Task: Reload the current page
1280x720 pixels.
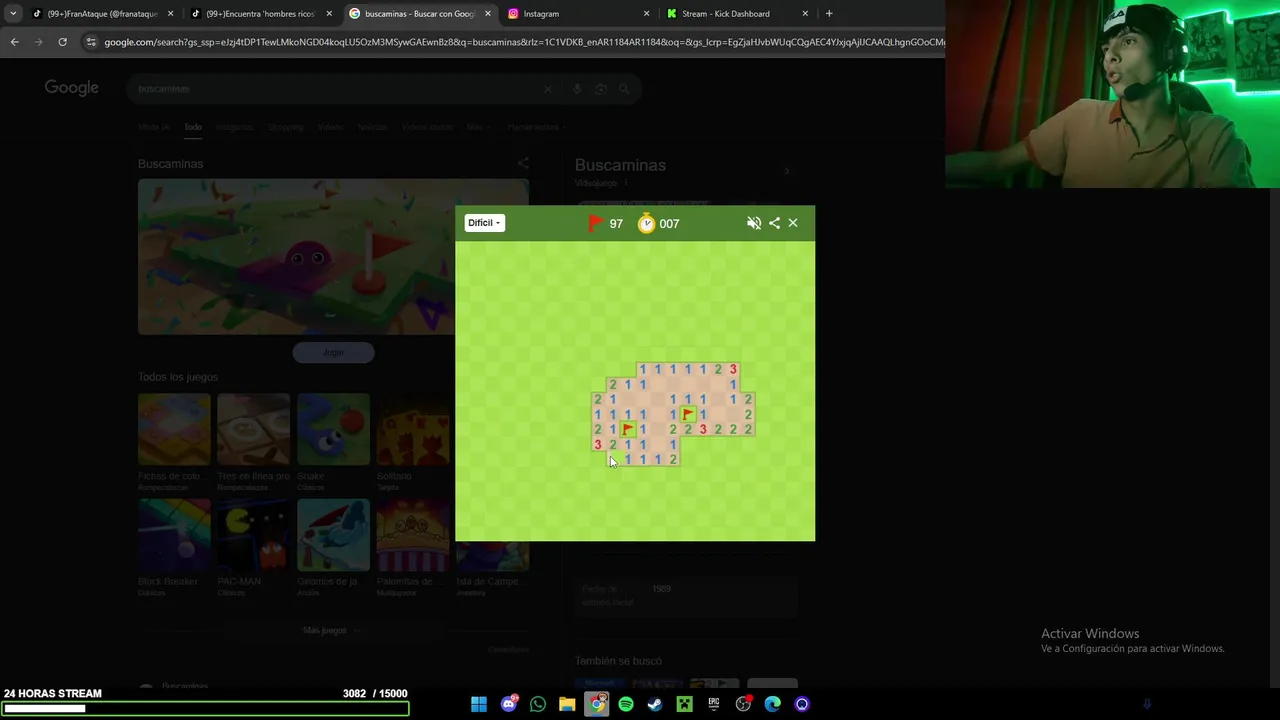Action: point(62,42)
